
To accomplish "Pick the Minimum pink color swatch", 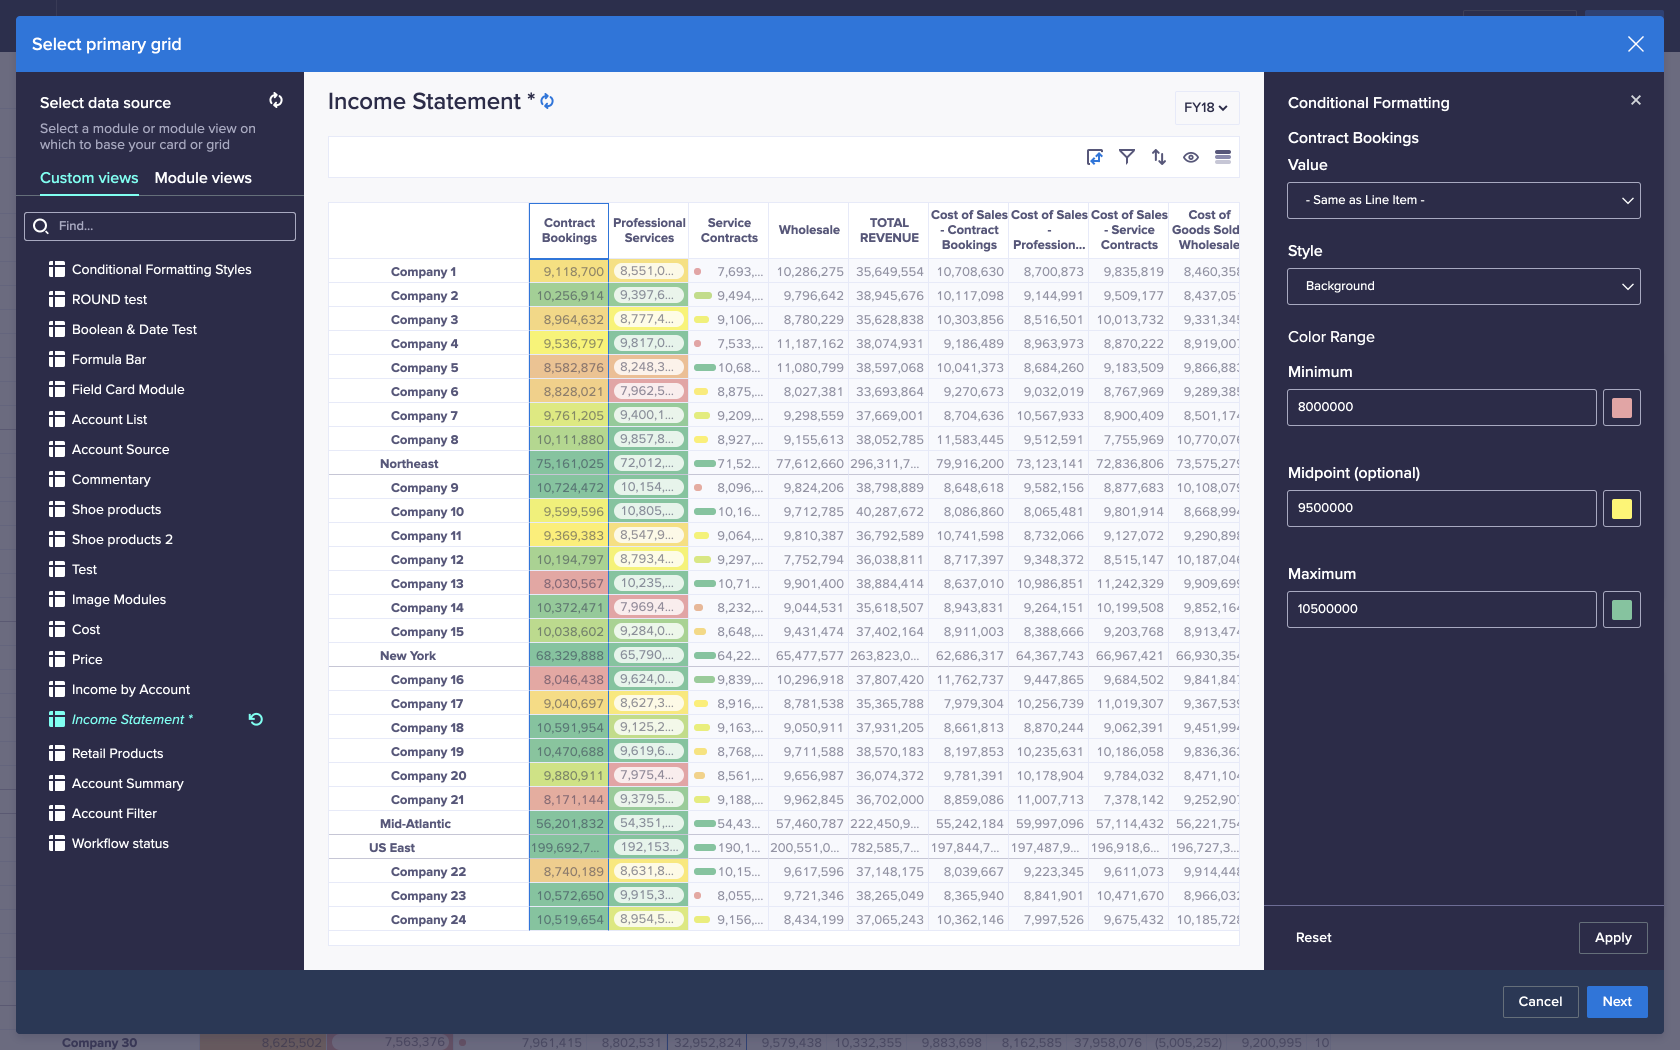I will [x=1622, y=408].
